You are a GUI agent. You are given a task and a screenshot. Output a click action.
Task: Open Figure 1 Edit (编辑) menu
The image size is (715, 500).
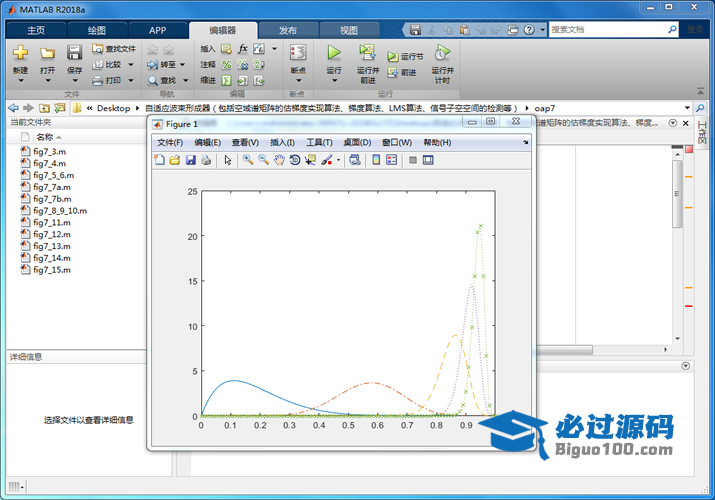coord(207,143)
